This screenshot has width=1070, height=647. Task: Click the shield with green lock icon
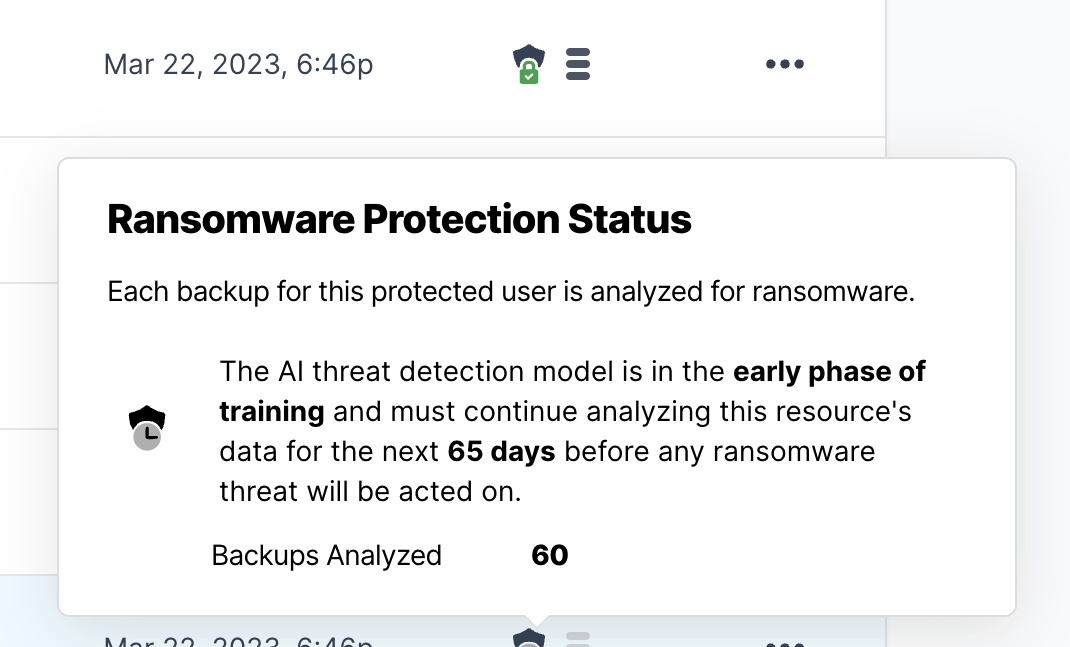(x=529, y=64)
